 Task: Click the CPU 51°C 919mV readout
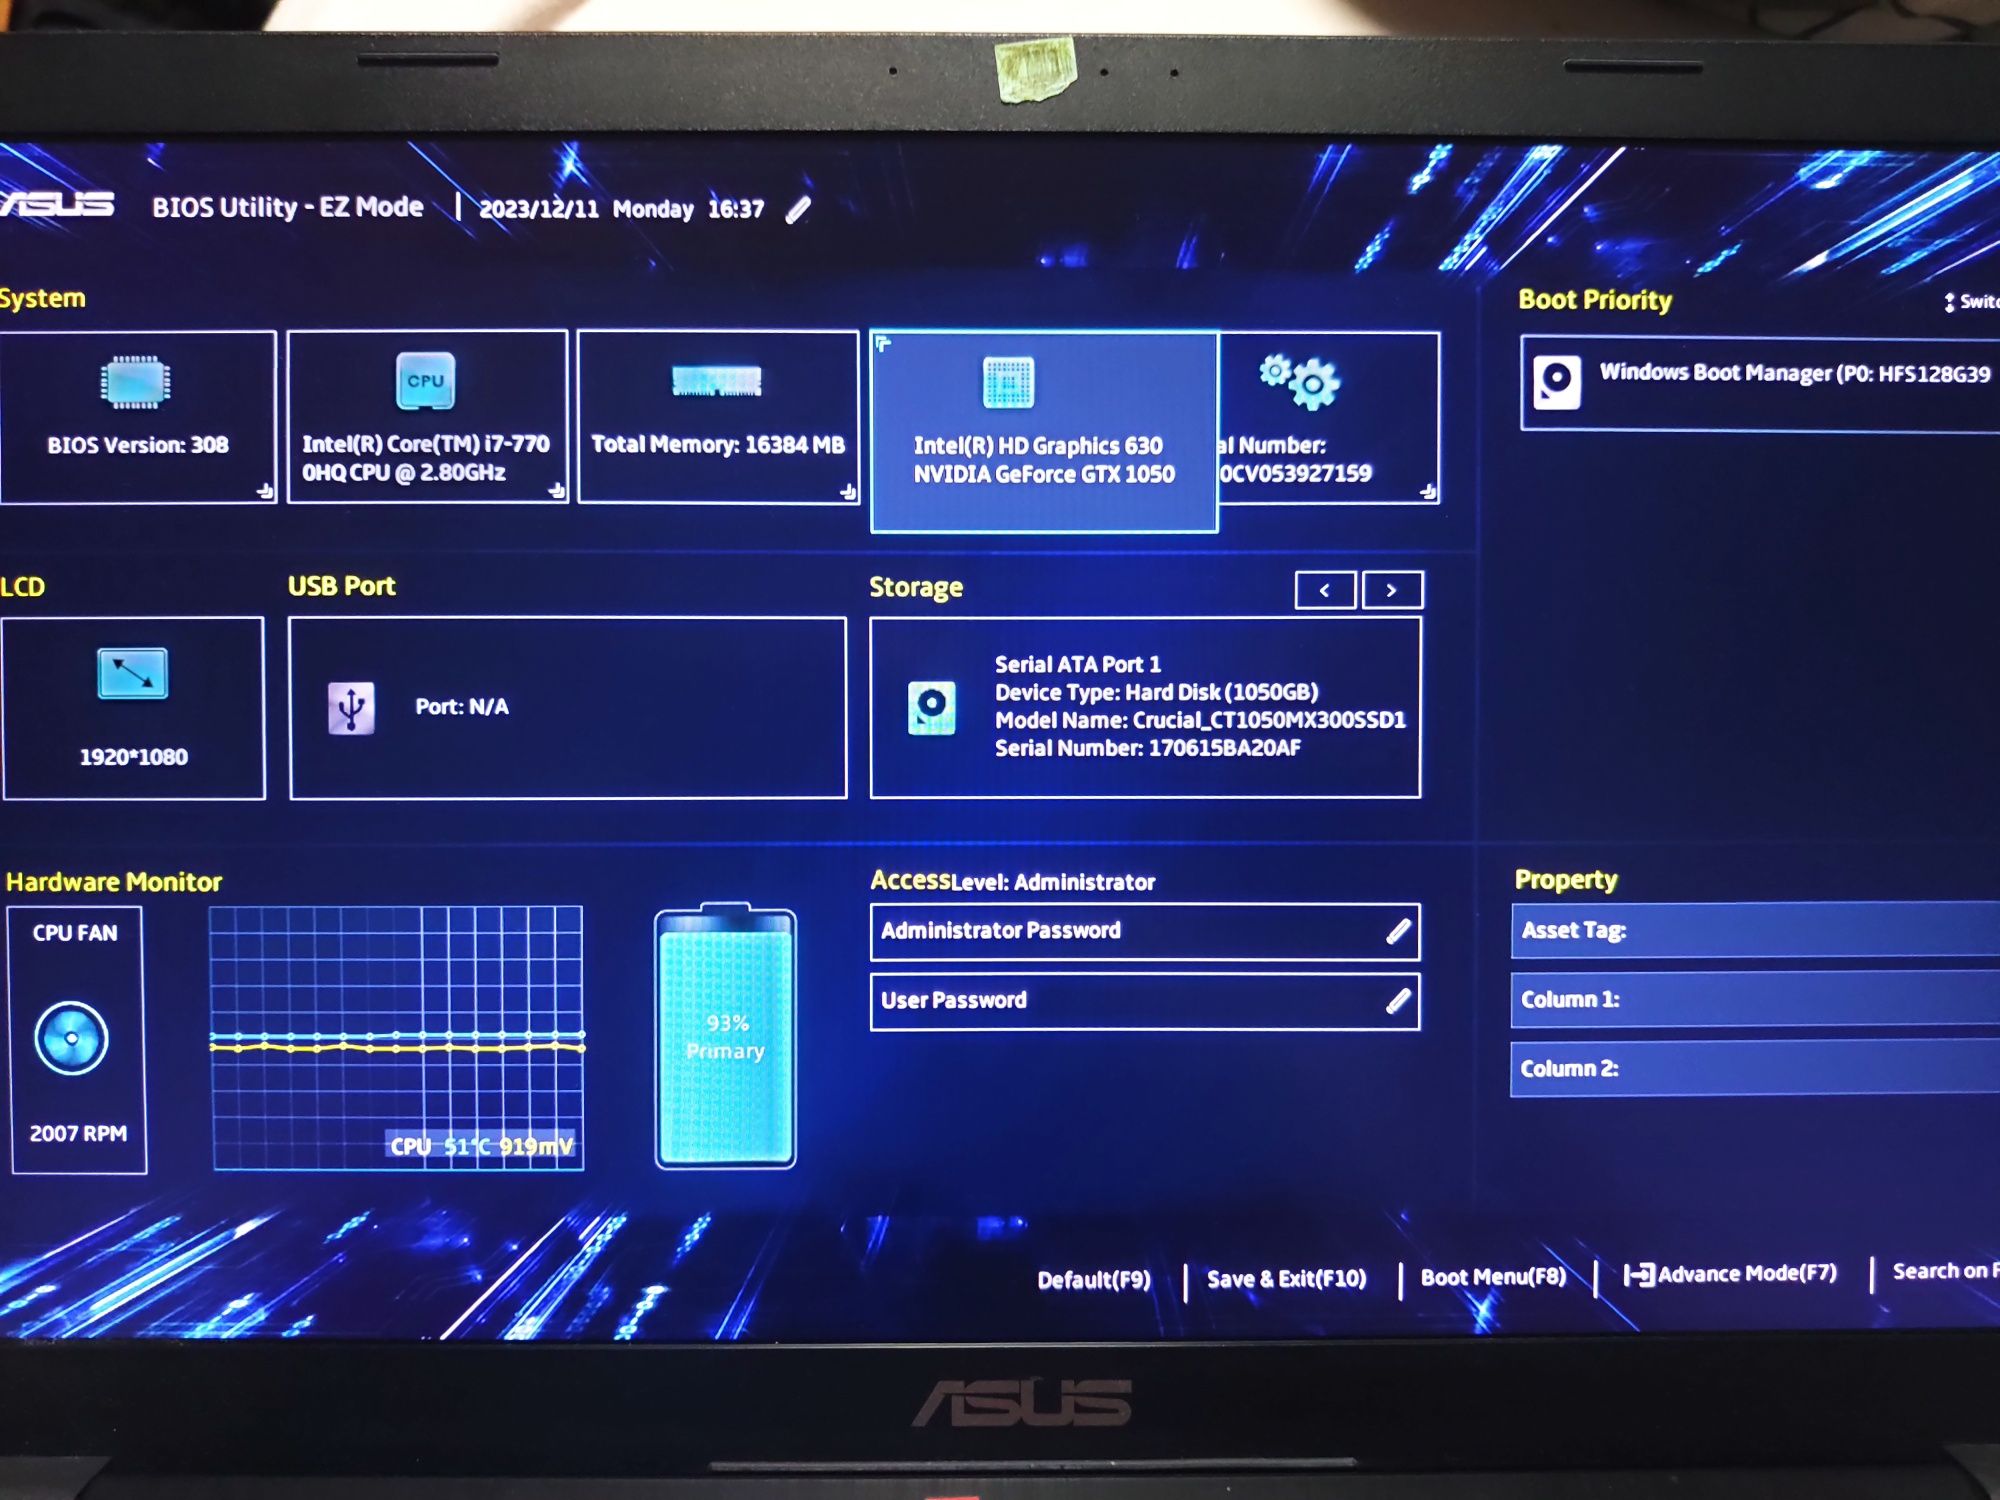pyautogui.click(x=481, y=1146)
